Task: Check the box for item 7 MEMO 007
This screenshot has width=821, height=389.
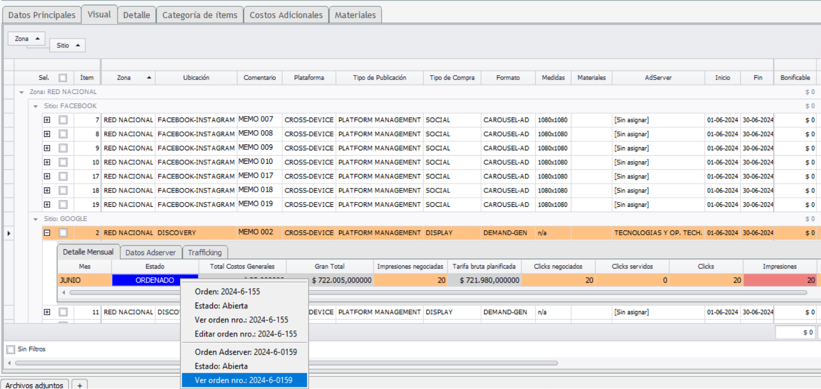Action: click(x=63, y=120)
